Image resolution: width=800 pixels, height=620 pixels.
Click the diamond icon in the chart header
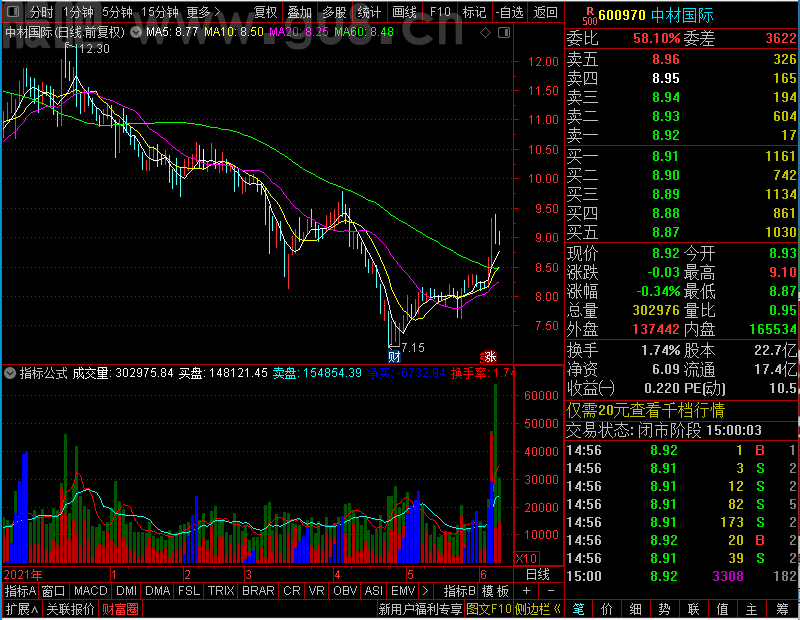pyautogui.click(x=486, y=33)
